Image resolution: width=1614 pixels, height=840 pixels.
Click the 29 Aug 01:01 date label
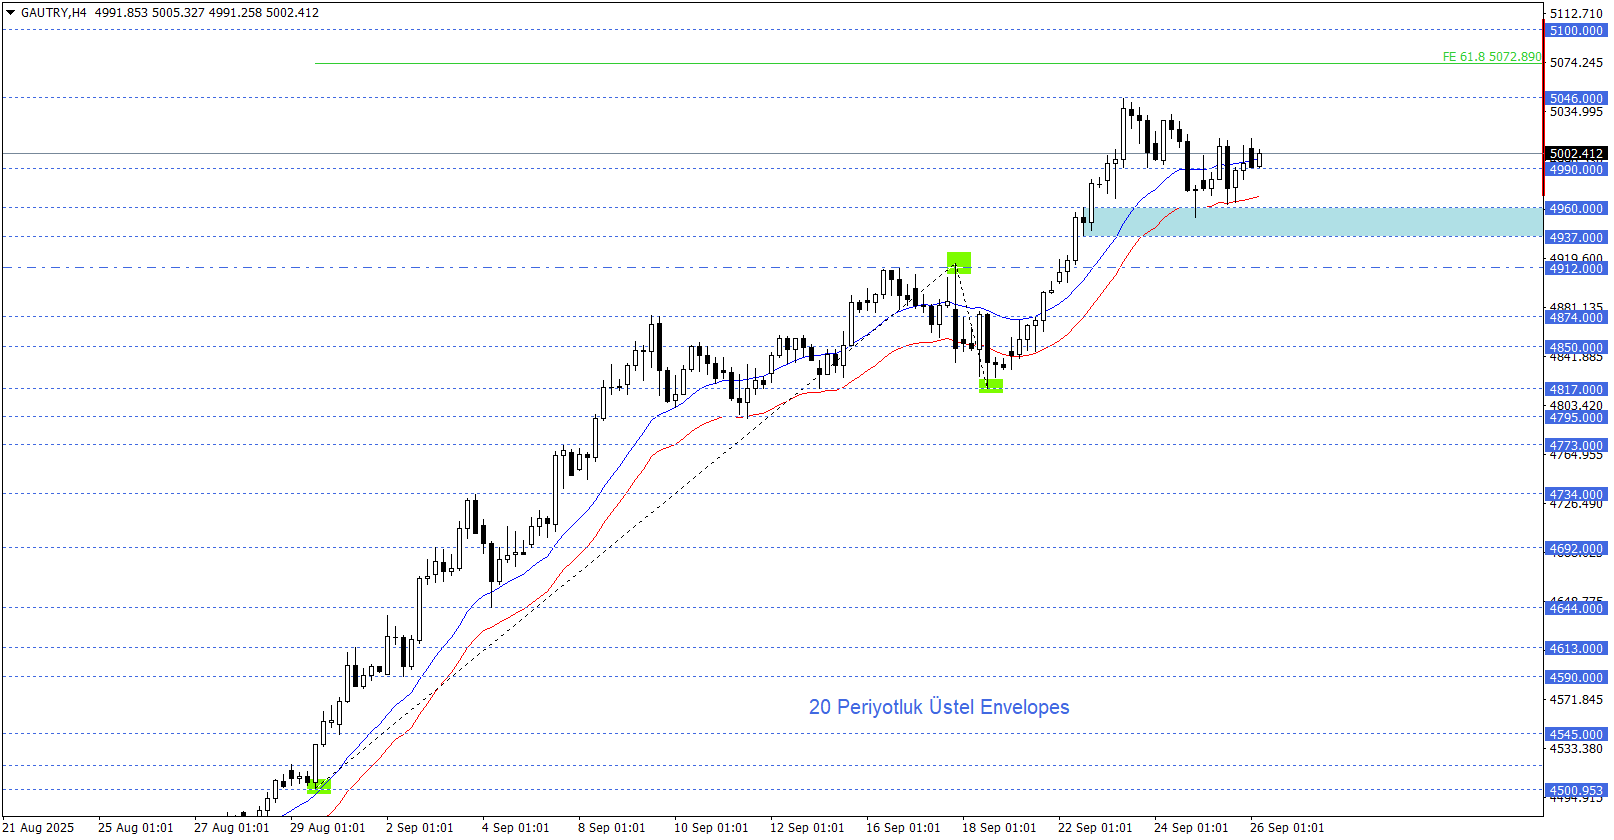[328, 828]
